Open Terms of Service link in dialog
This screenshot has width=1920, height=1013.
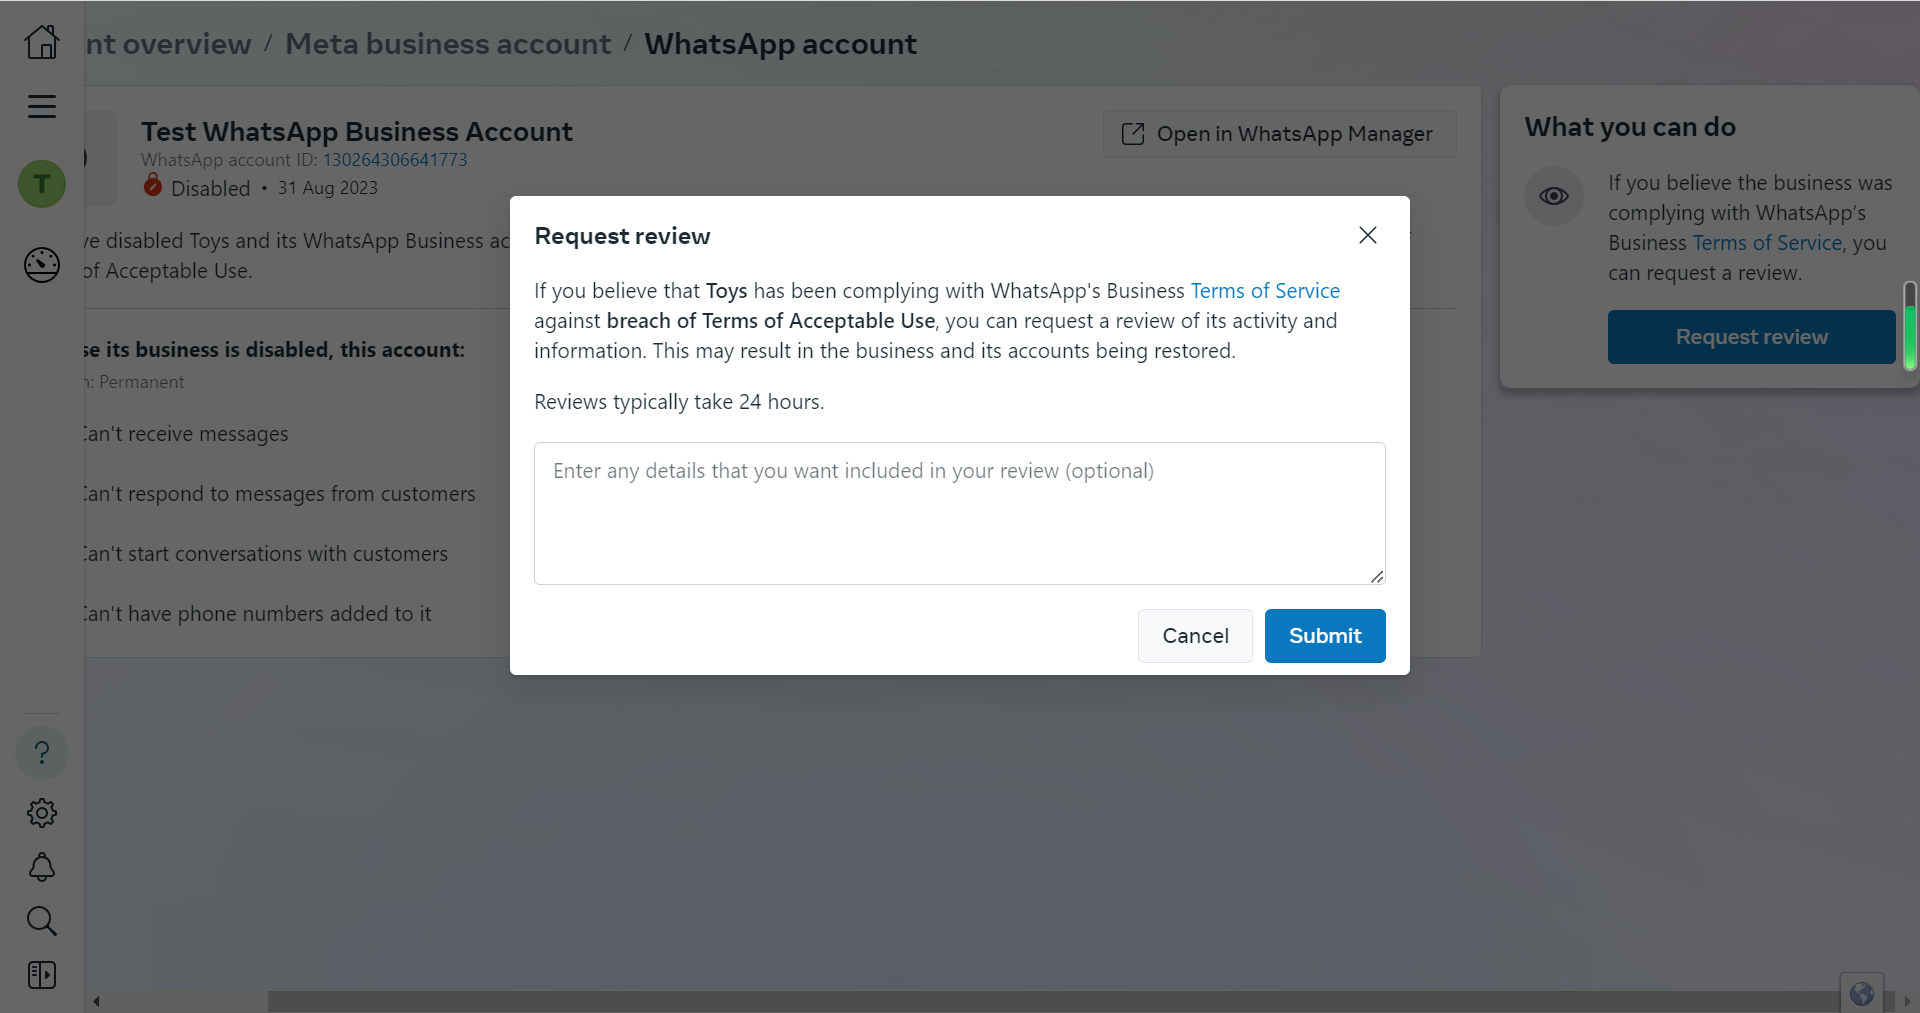pos(1265,291)
